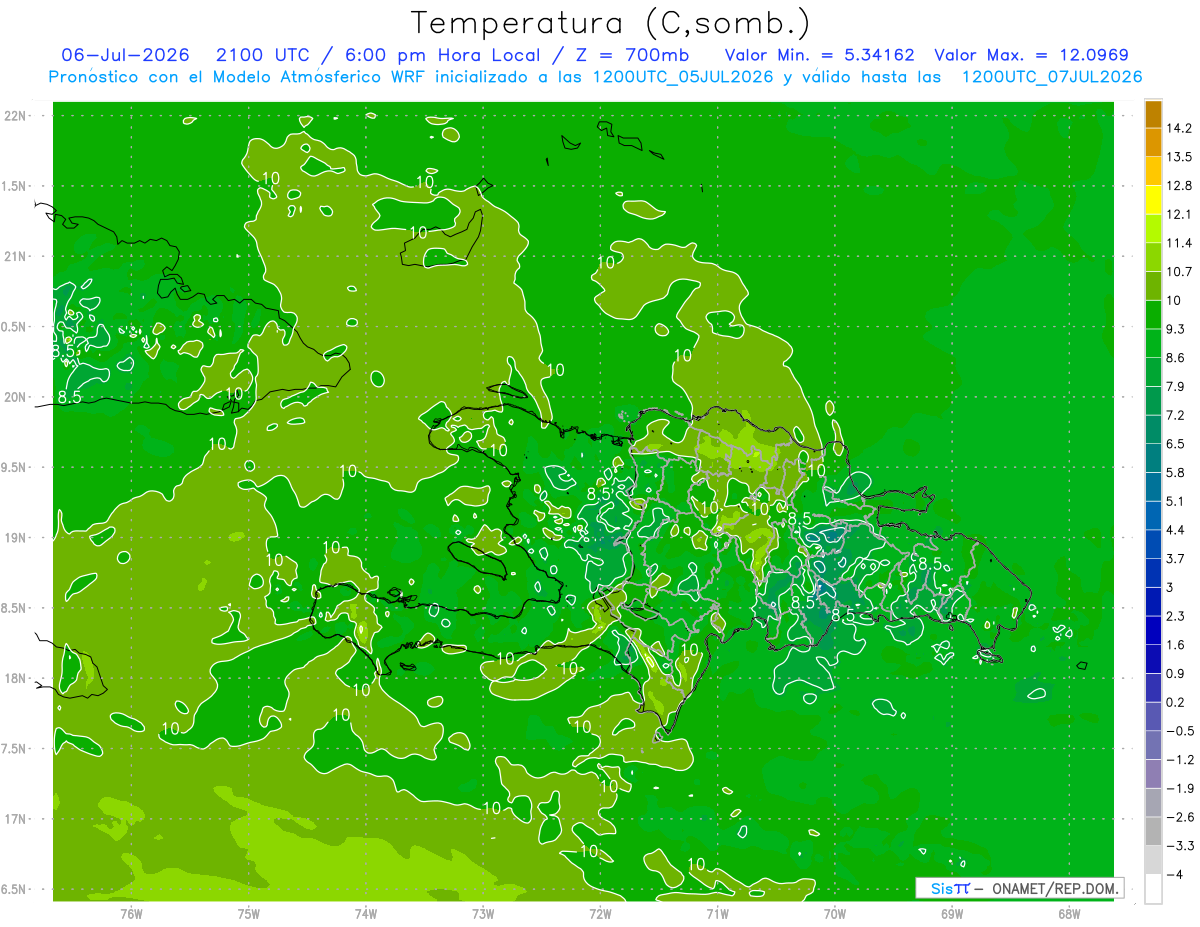This screenshot has height=927, width=1200.
Task: Click the "21N" latitude axis label
Action: [x=15, y=256]
